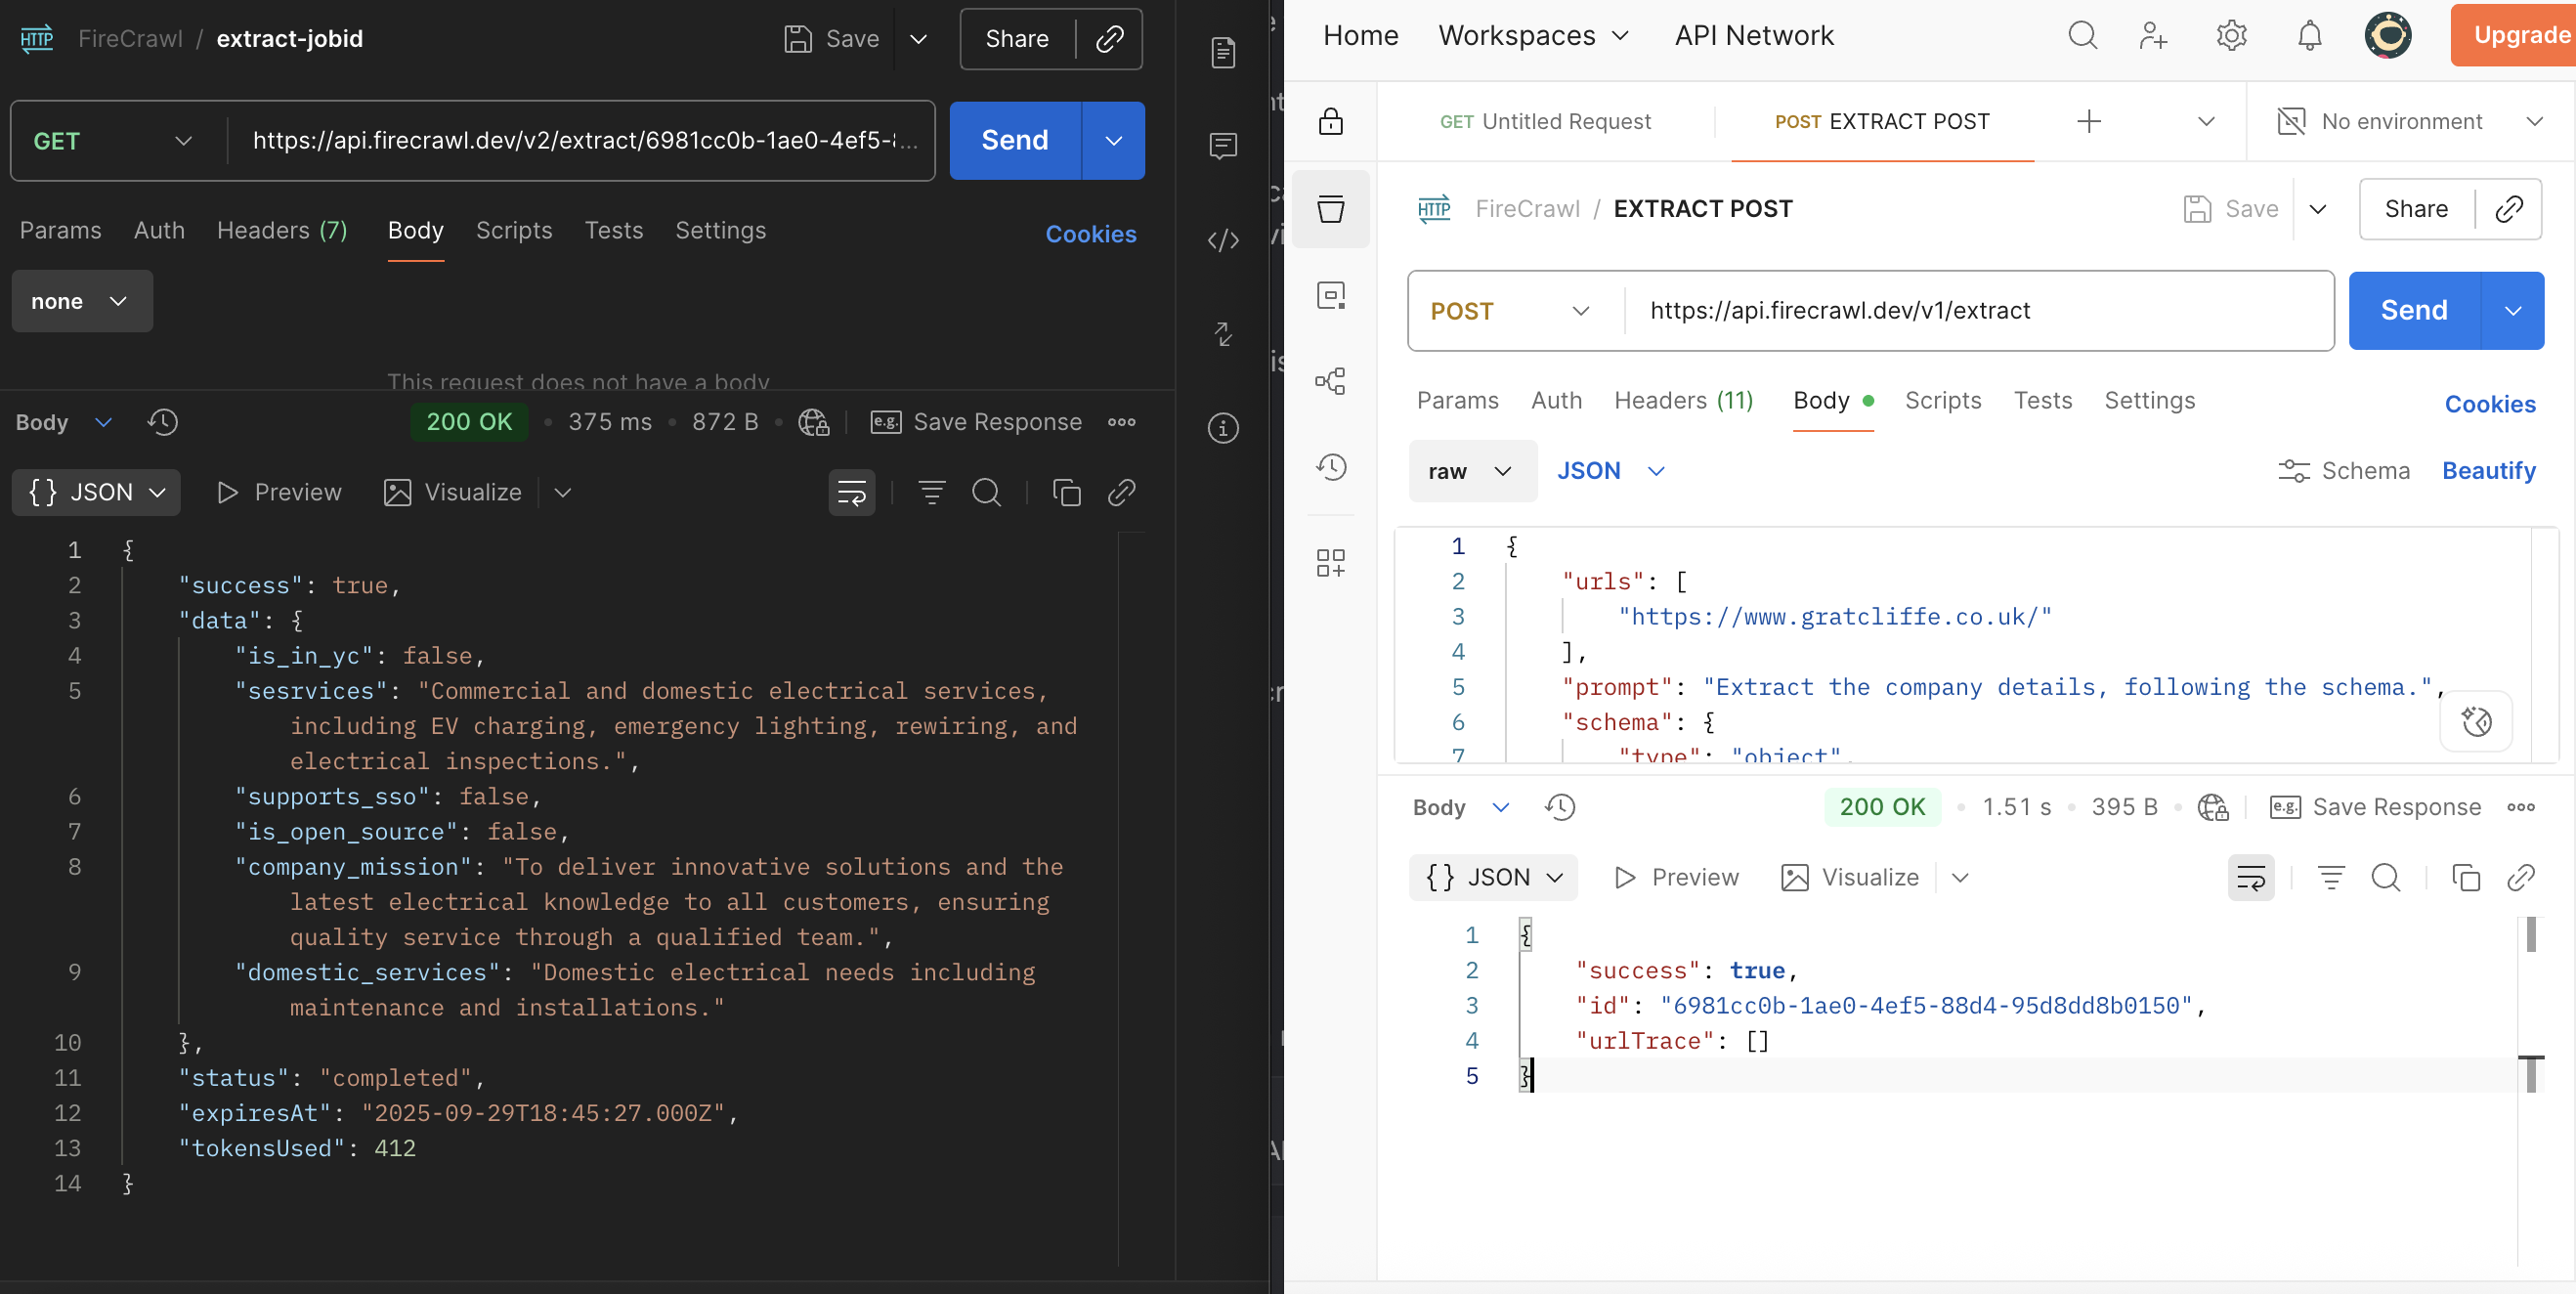The width and height of the screenshot is (2576, 1294).
Task: Open the POST method dropdown
Action: (1510, 311)
